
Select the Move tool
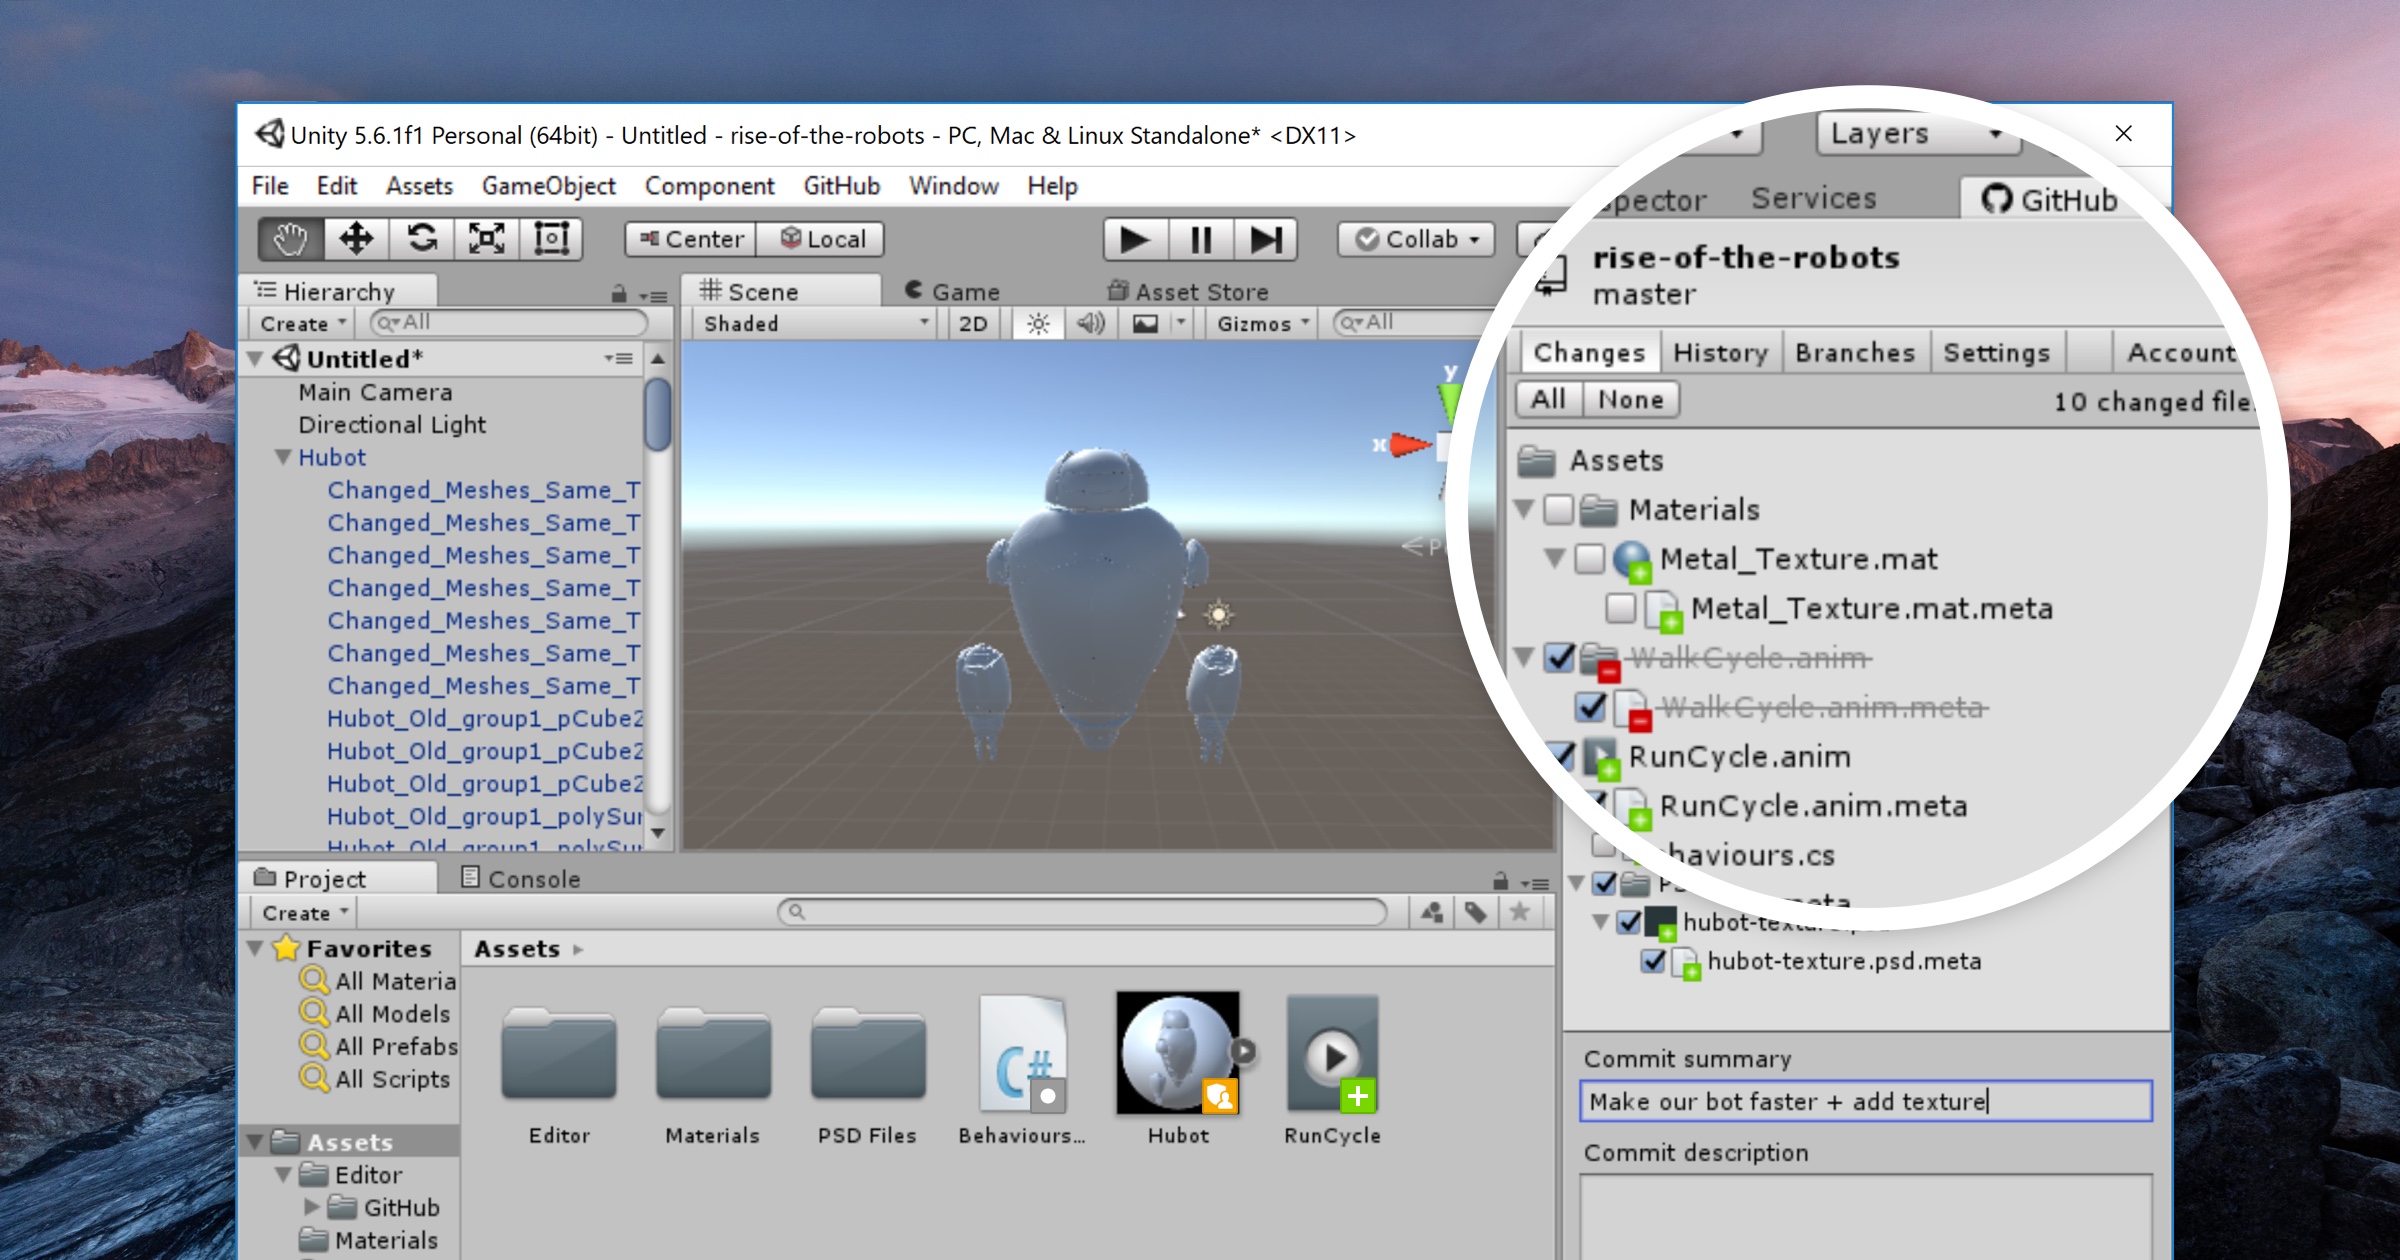point(356,239)
